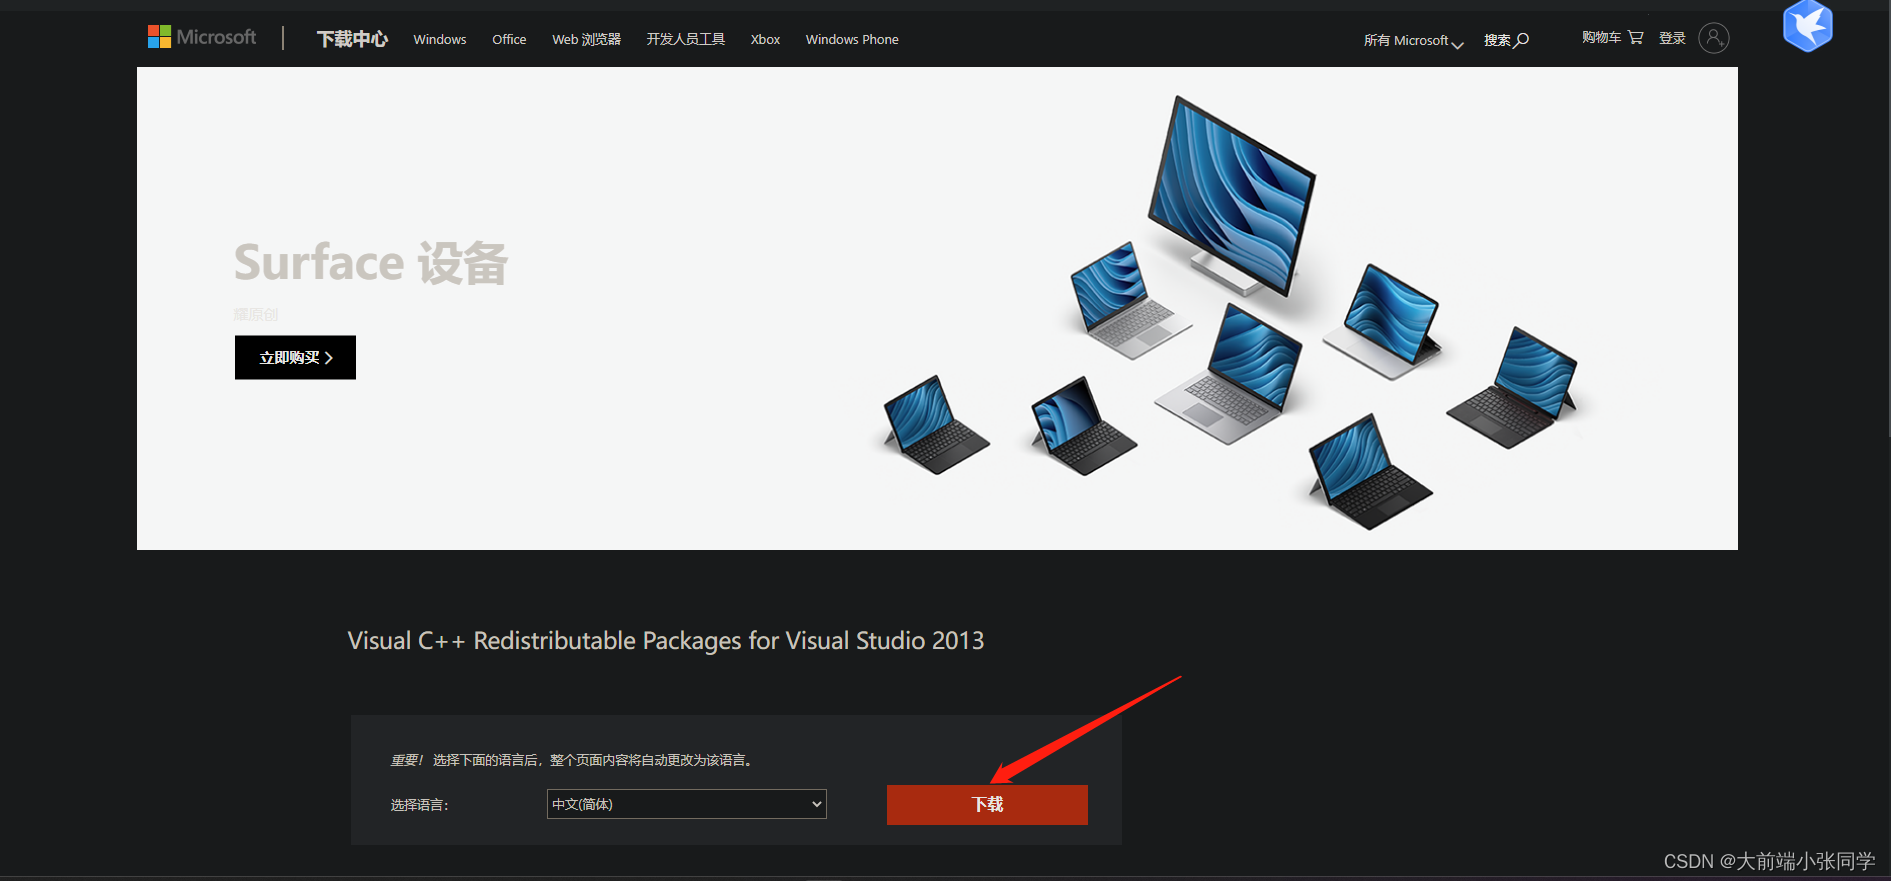The width and height of the screenshot is (1891, 881).
Task: Expand the 所有 Microsoft menu
Action: (x=1413, y=40)
